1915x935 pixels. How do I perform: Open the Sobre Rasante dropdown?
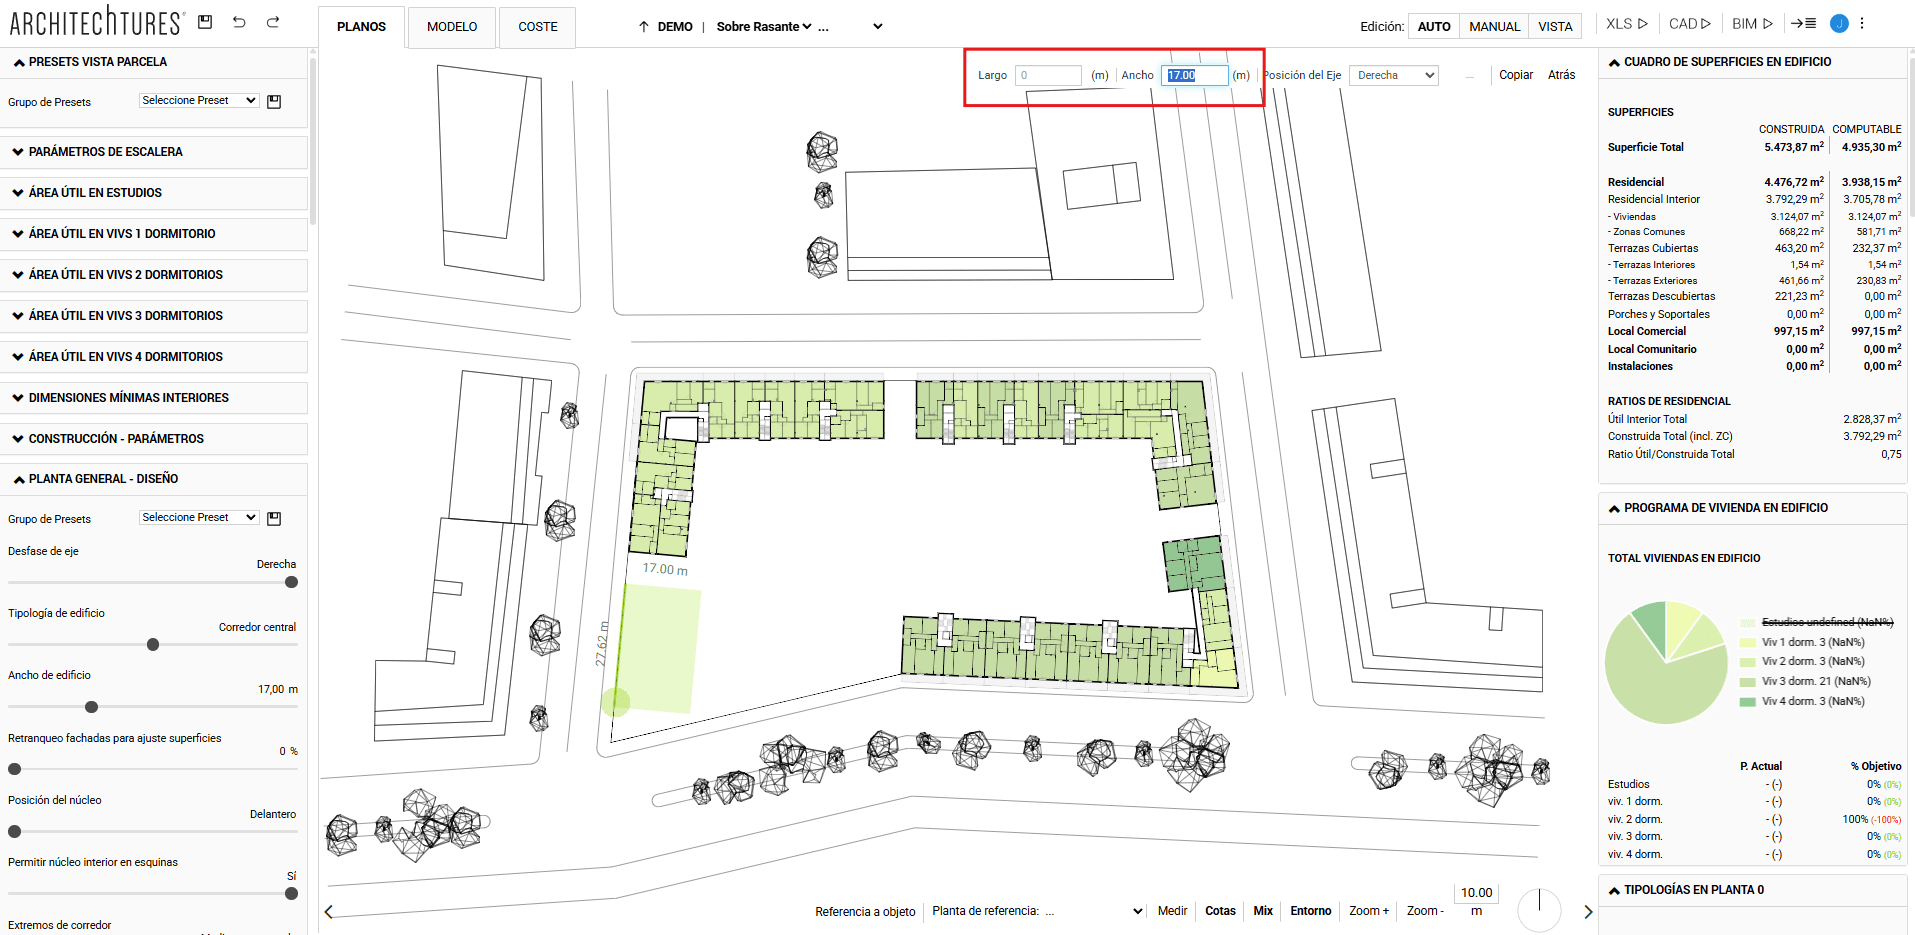pyautogui.click(x=764, y=27)
